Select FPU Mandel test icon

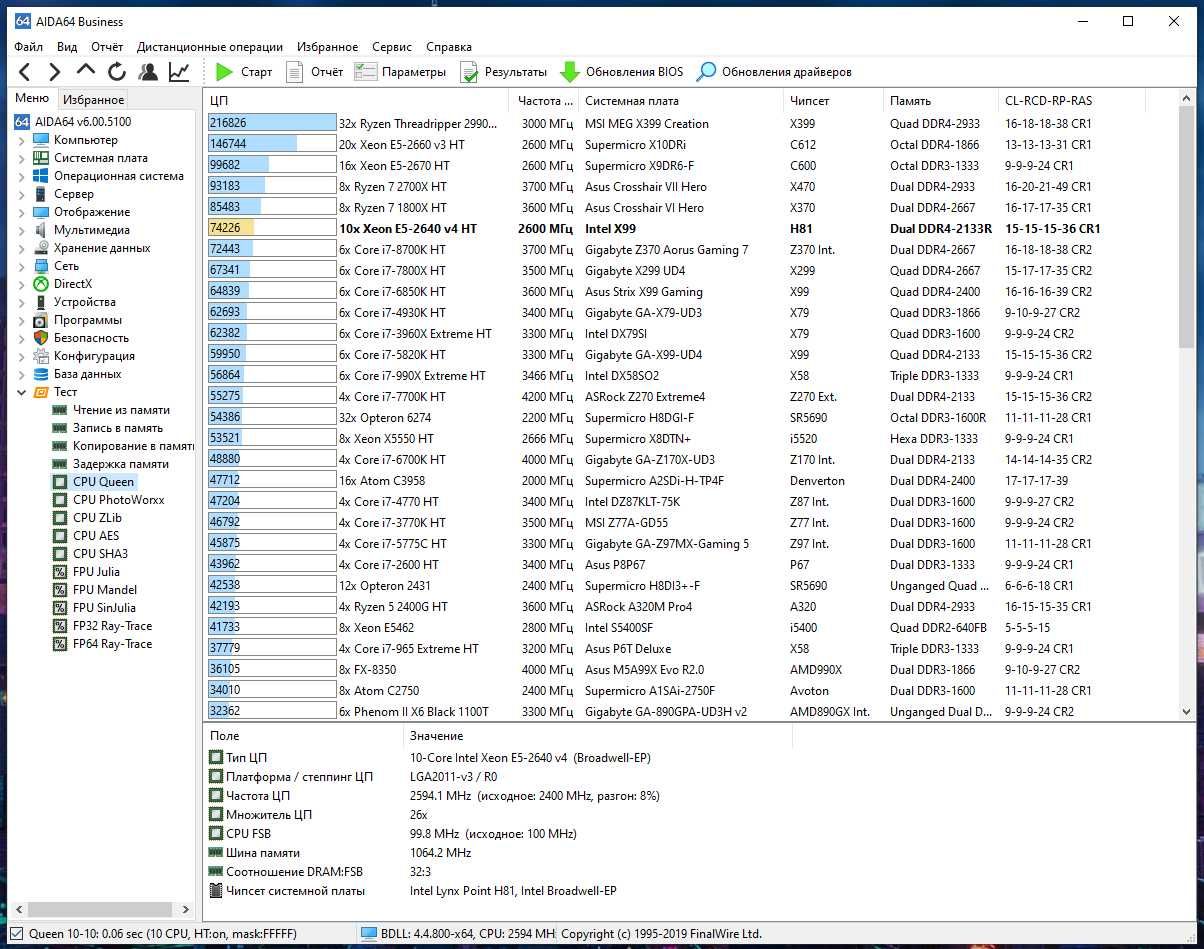point(60,590)
